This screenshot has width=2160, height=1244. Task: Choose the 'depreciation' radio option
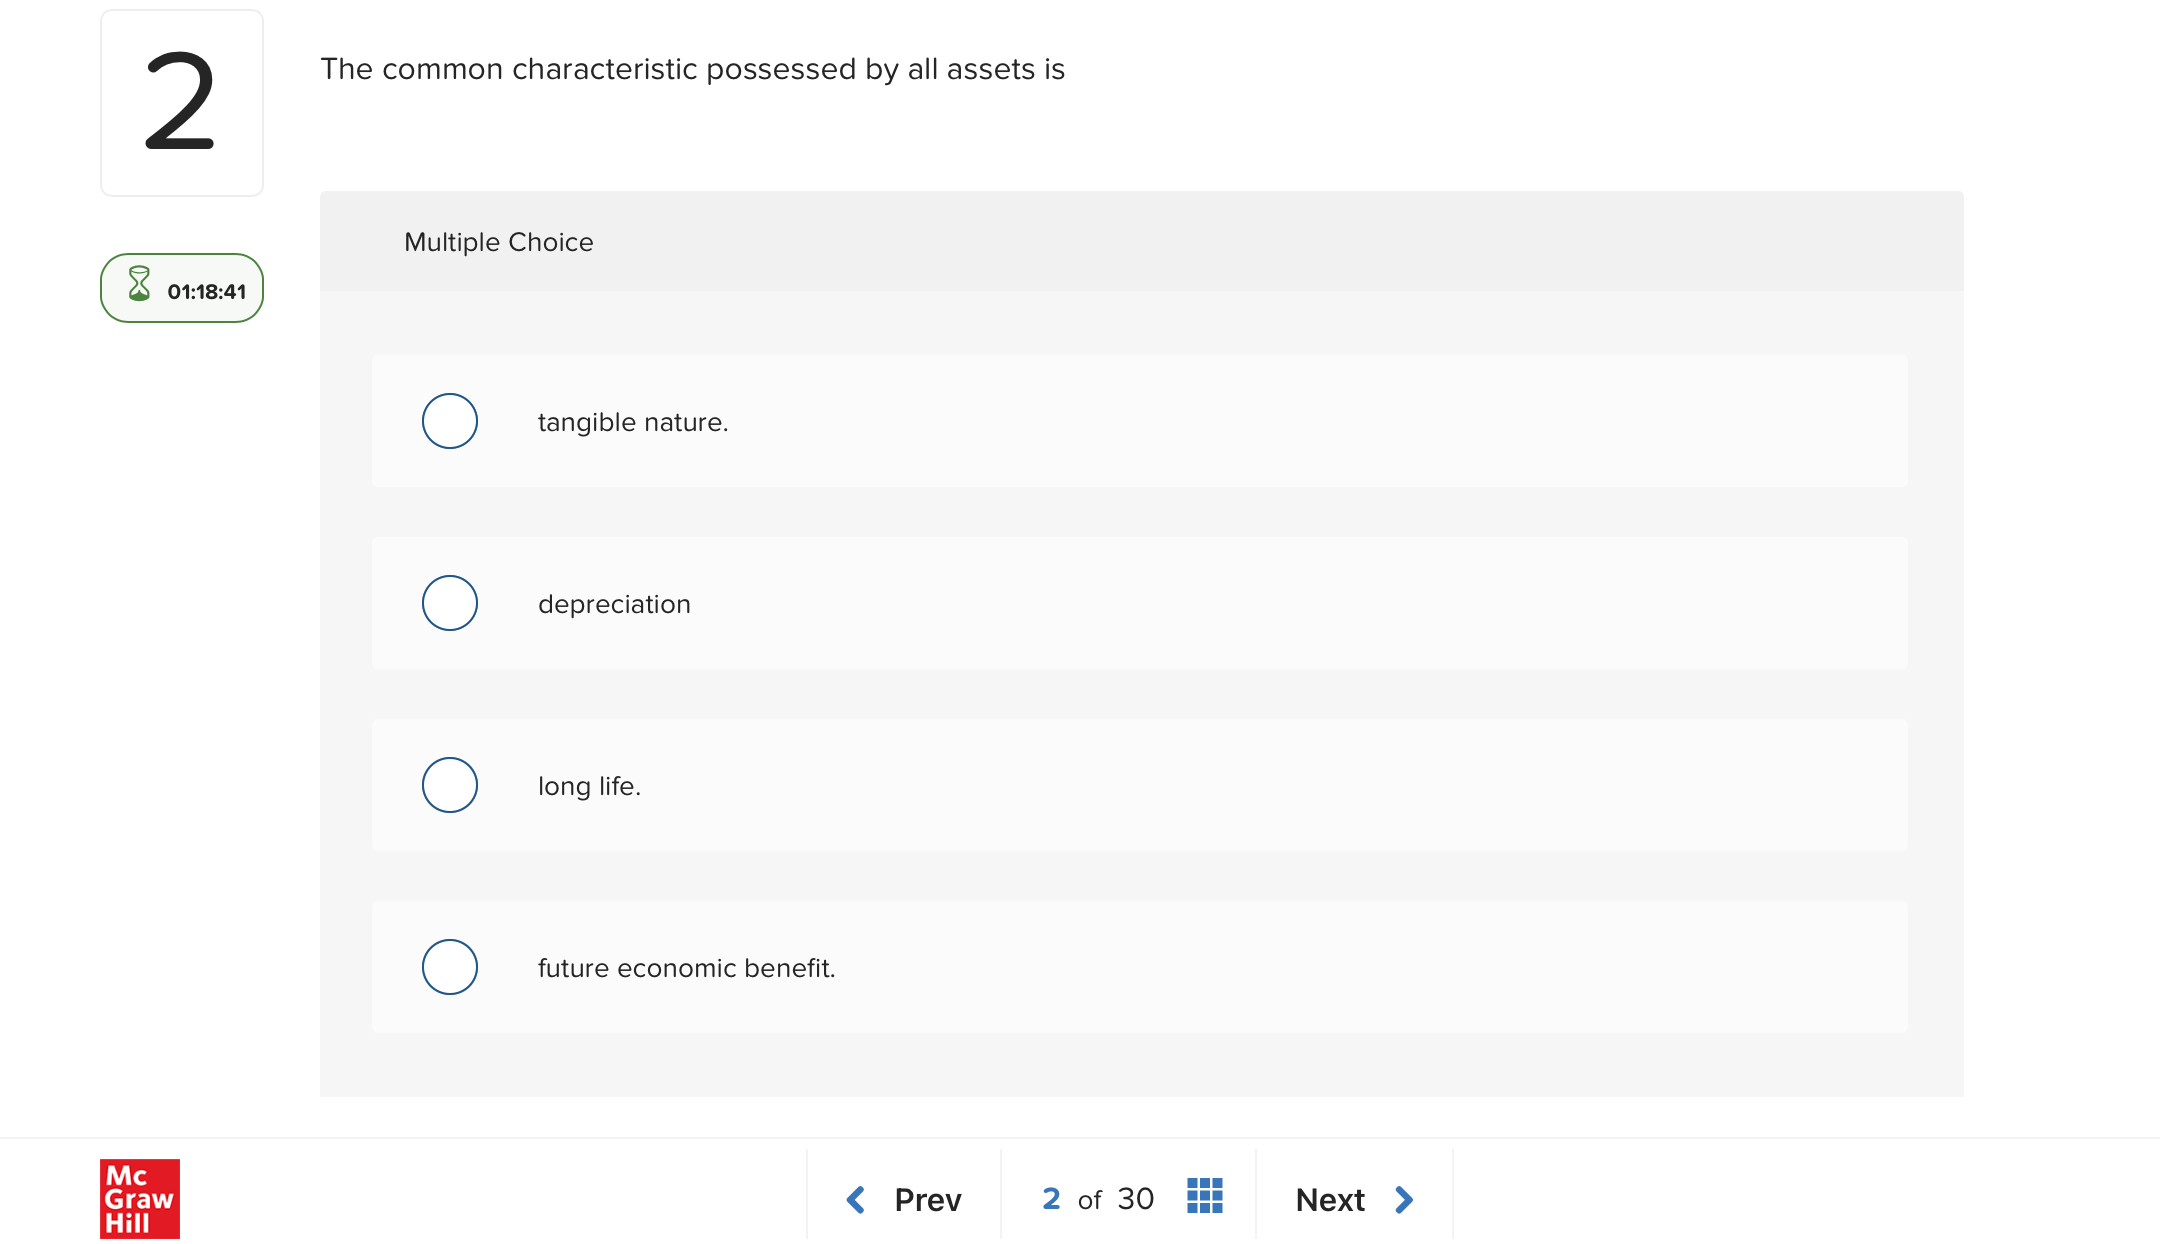tap(450, 603)
